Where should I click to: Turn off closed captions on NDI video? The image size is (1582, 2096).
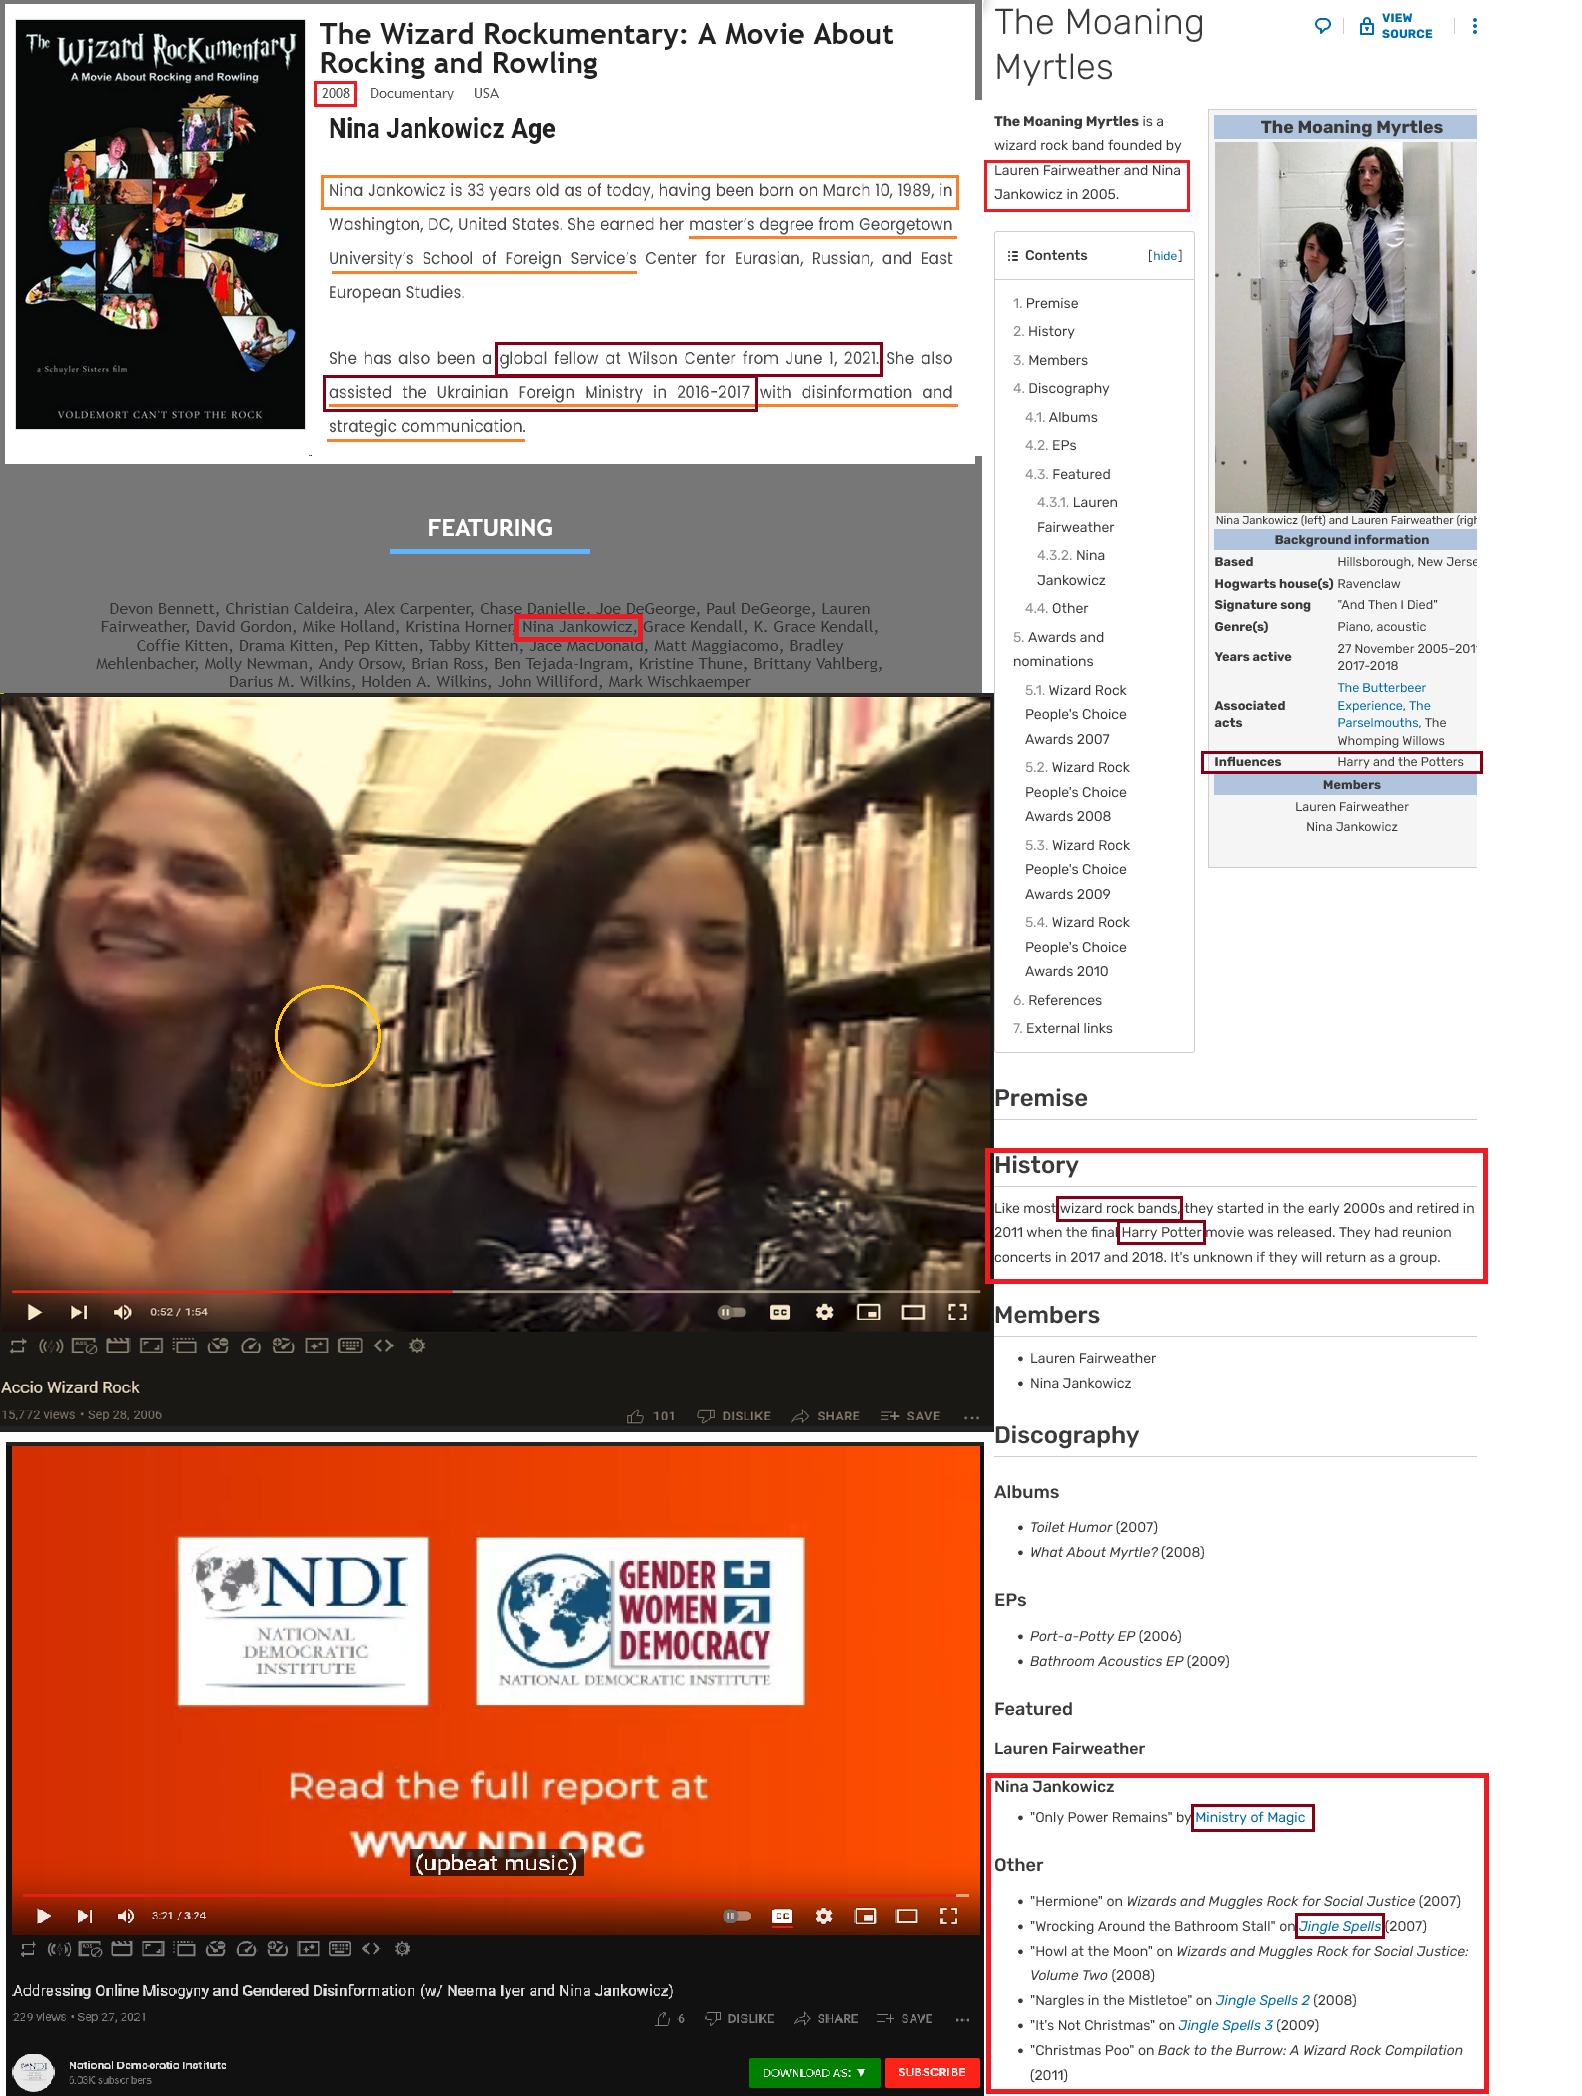point(782,1916)
